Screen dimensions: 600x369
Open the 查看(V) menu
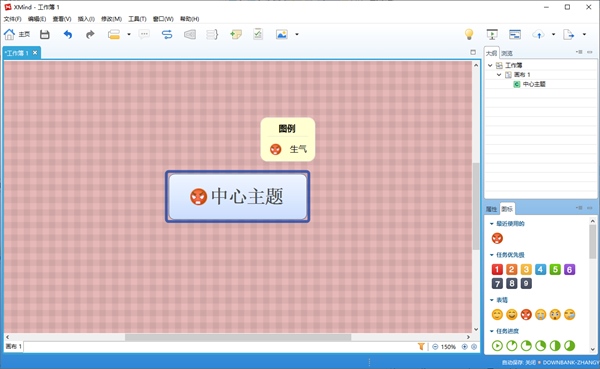[62, 19]
